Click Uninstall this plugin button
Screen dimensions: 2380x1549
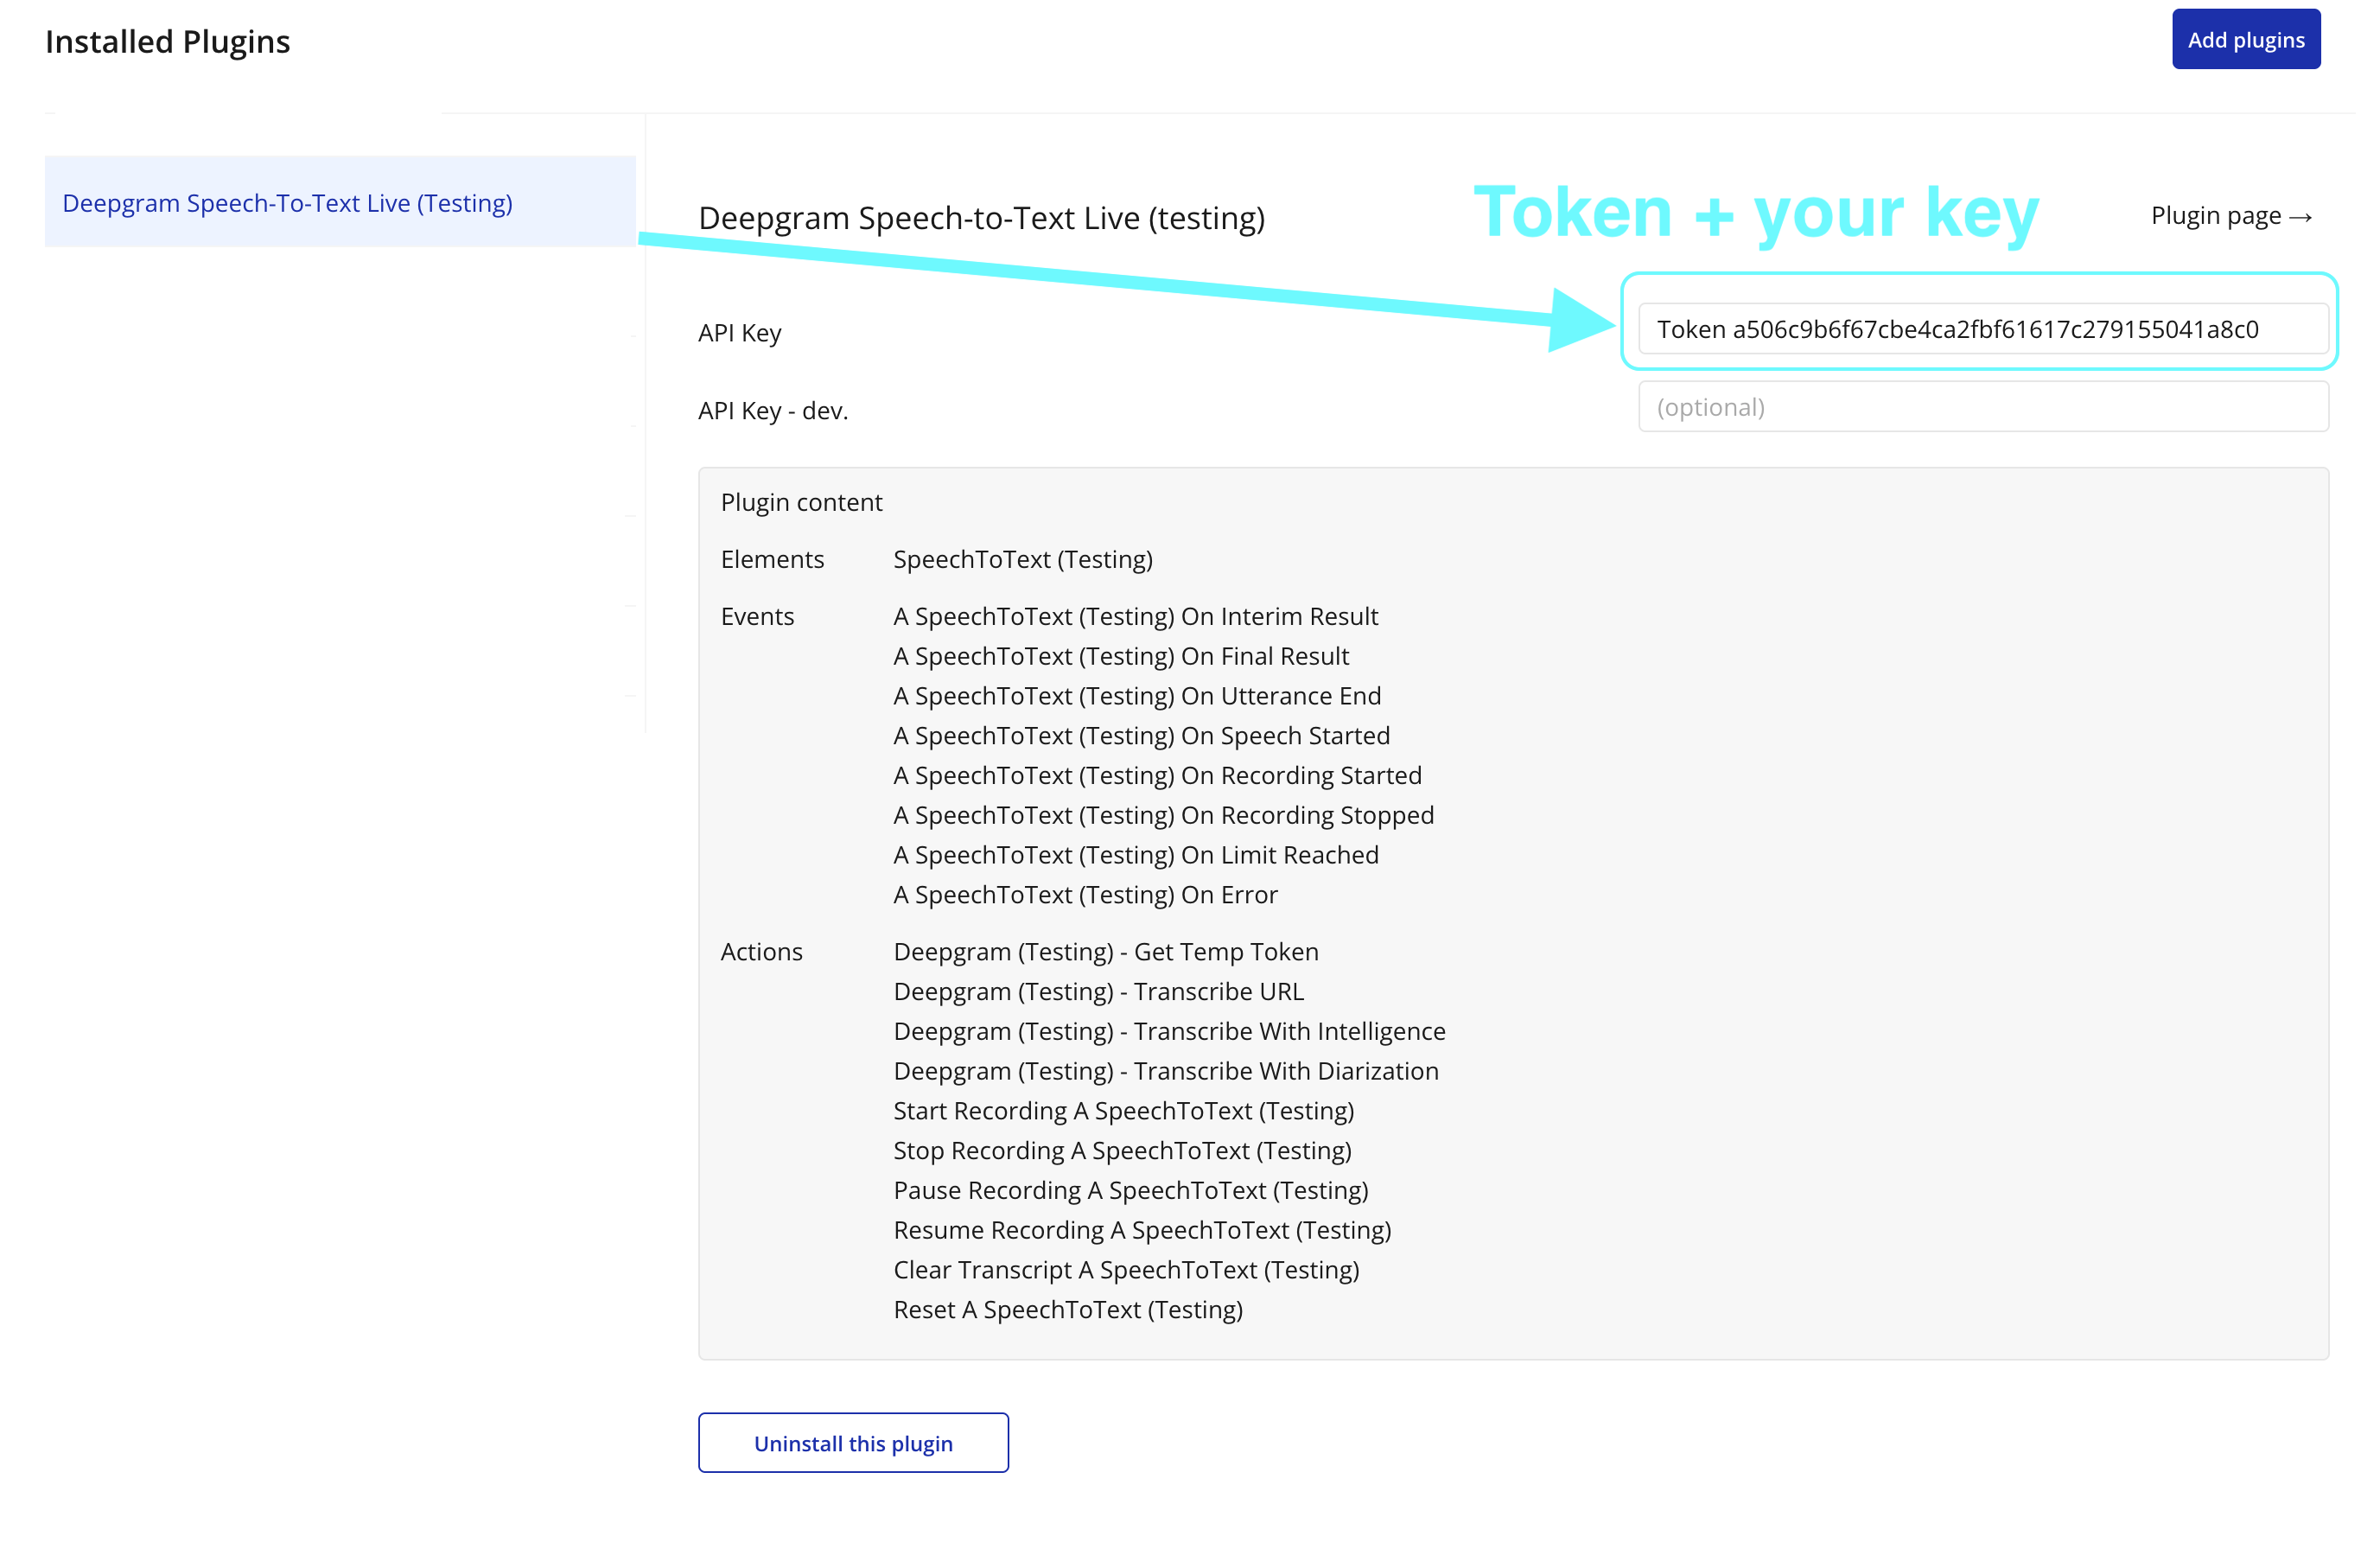coord(852,1442)
